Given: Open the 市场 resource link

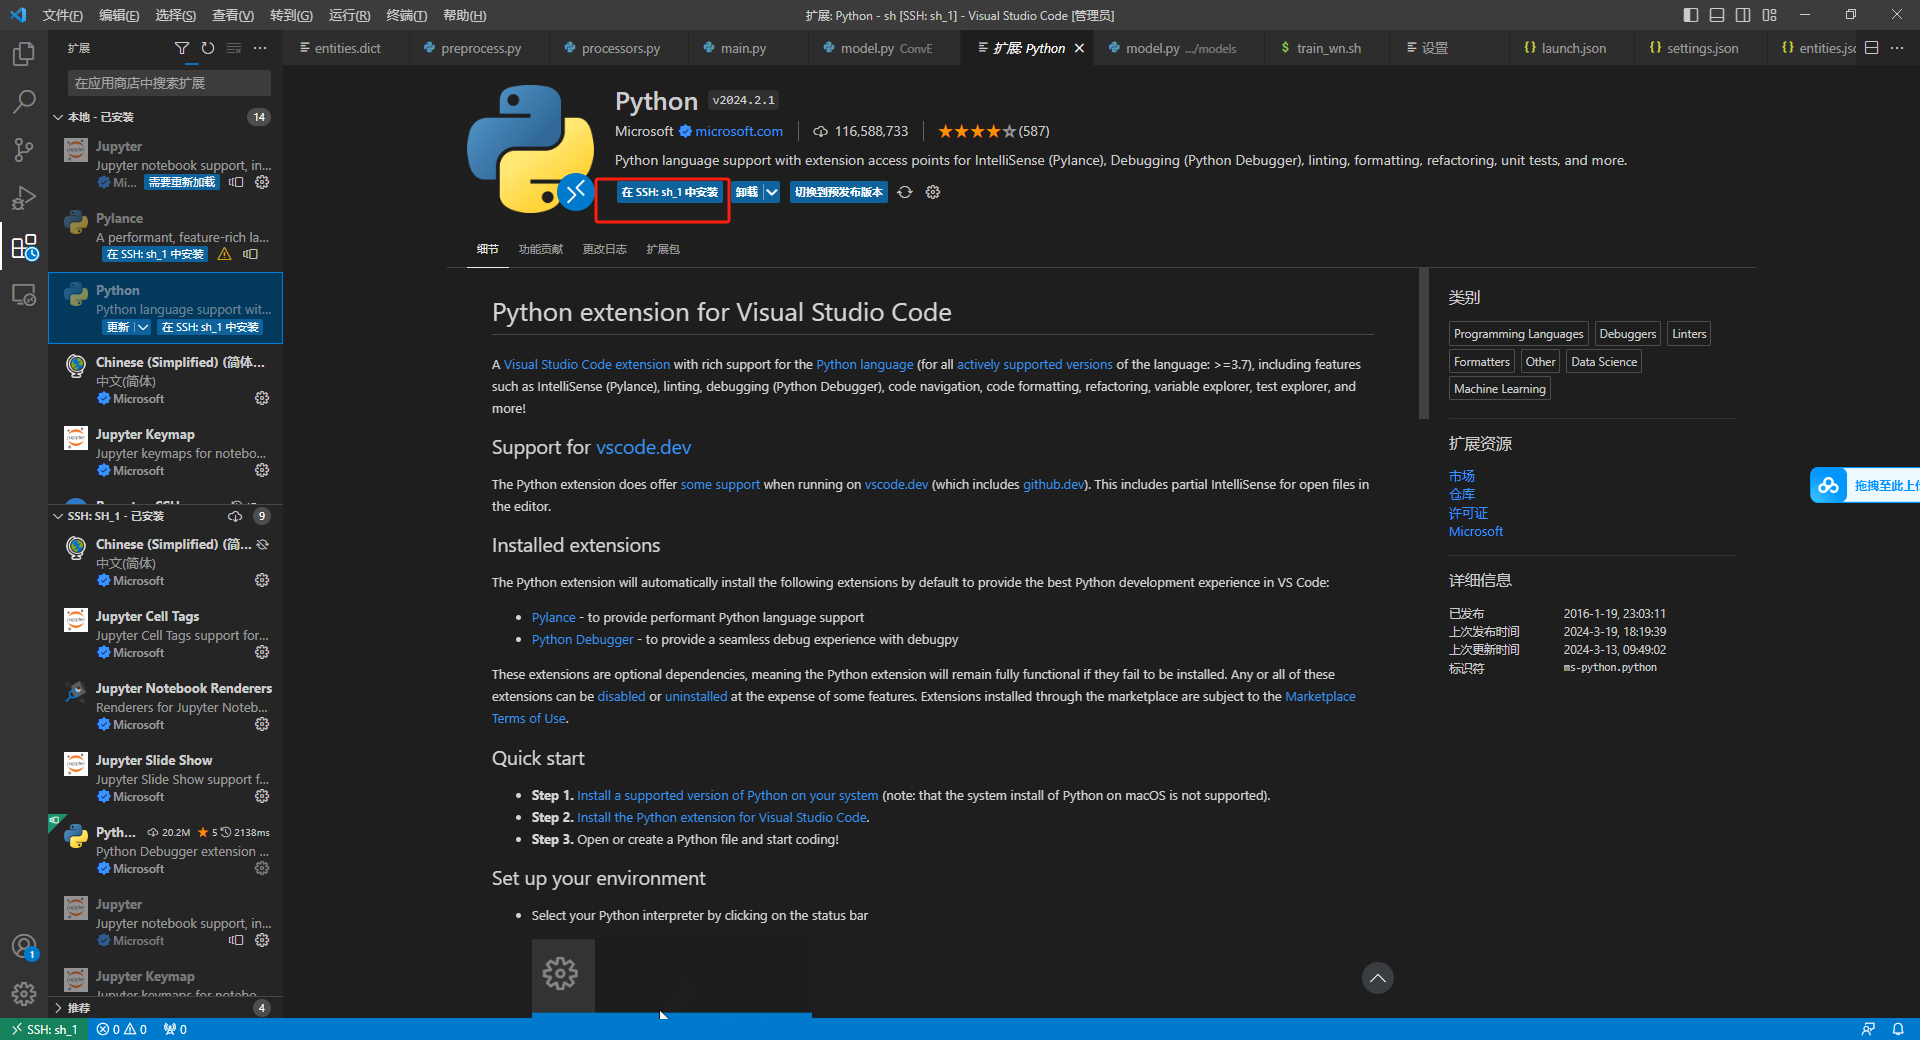Looking at the screenshot, I should point(1462,476).
